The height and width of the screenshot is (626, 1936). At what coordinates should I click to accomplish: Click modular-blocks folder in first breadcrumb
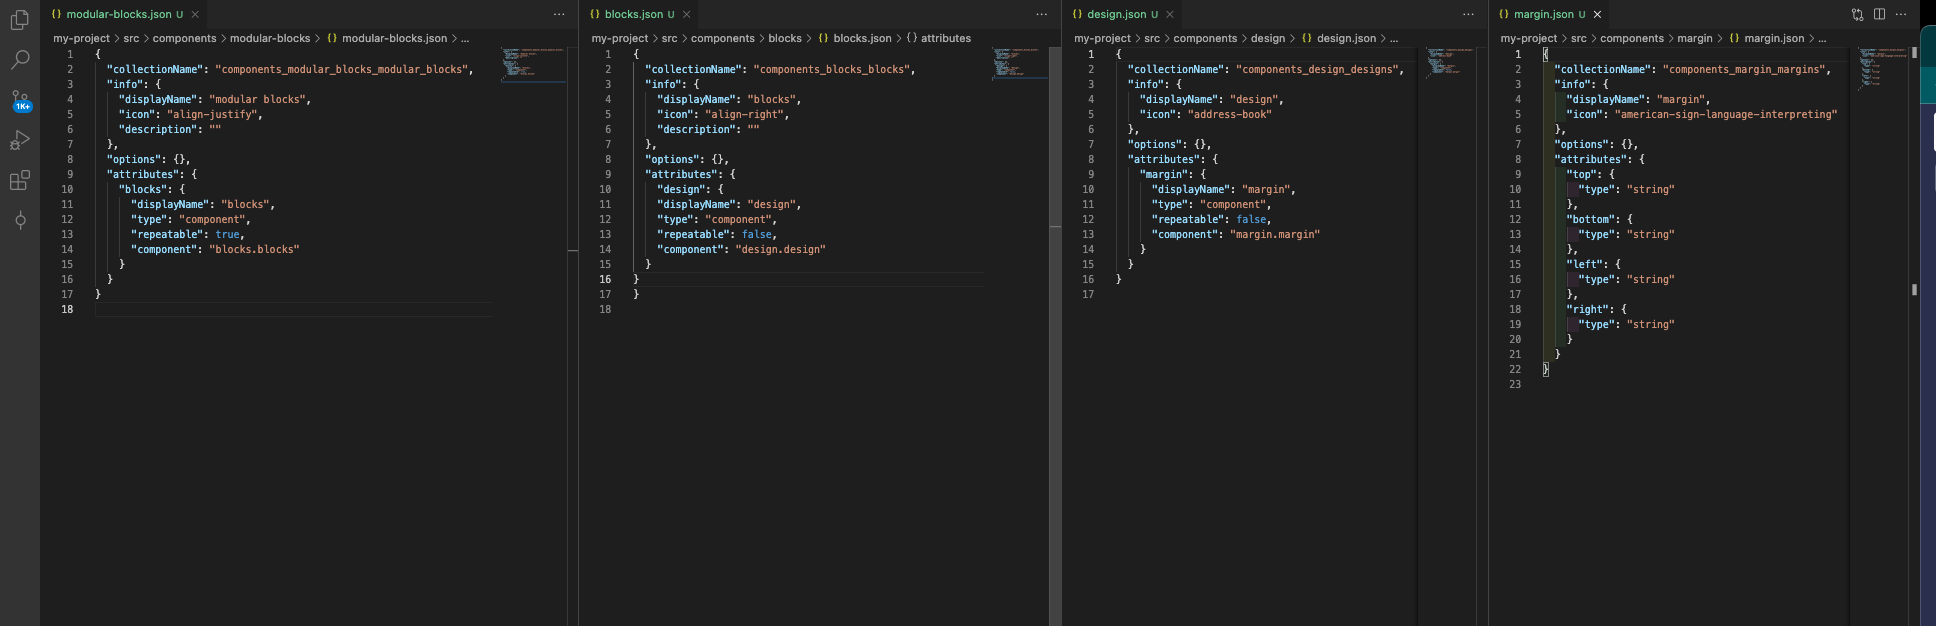pyautogui.click(x=270, y=38)
